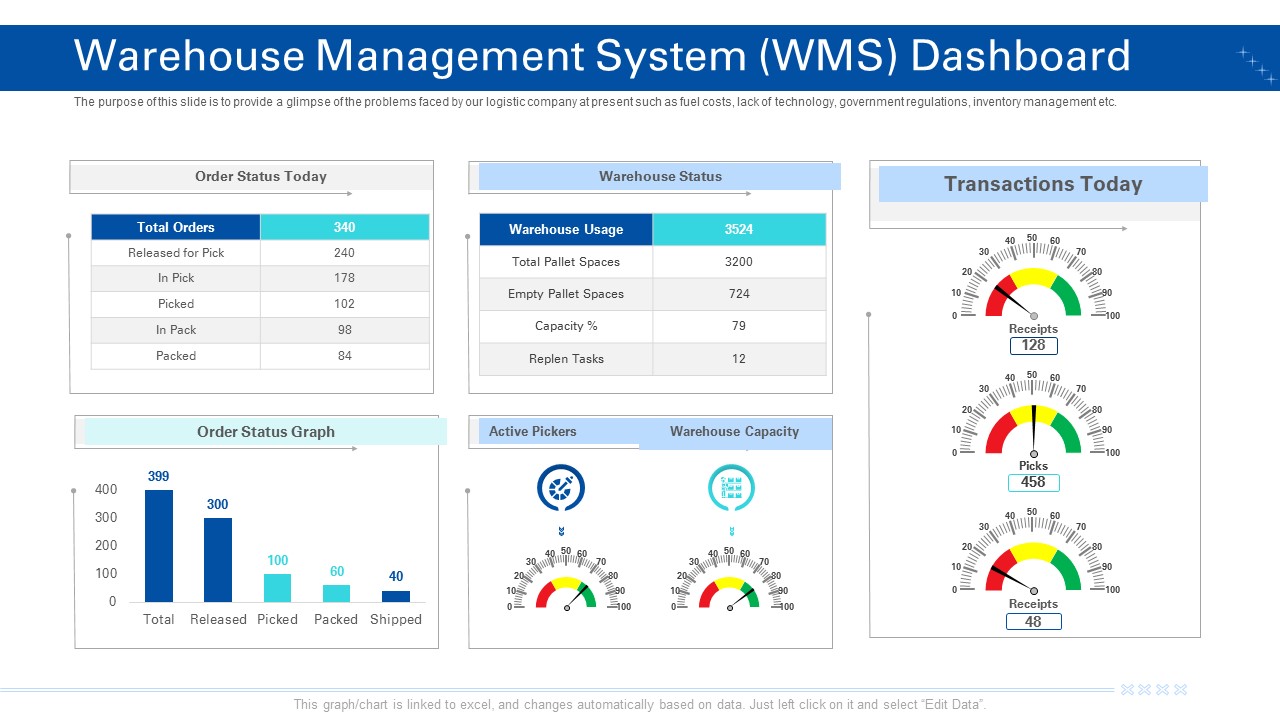The image size is (1280, 720).
Task: Select the teal Picked bar in the graph
Action: [x=277, y=588]
